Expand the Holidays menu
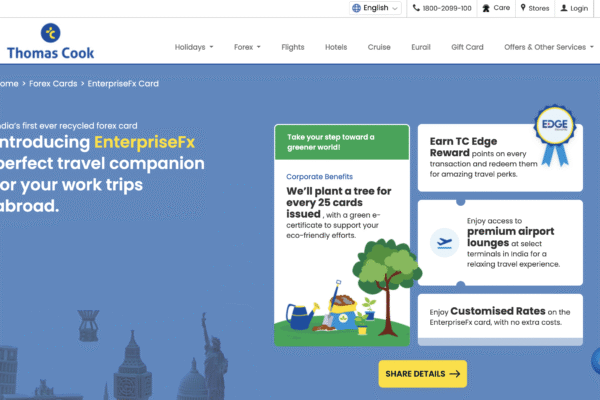The image size is (600, 400). coord(194,47)
